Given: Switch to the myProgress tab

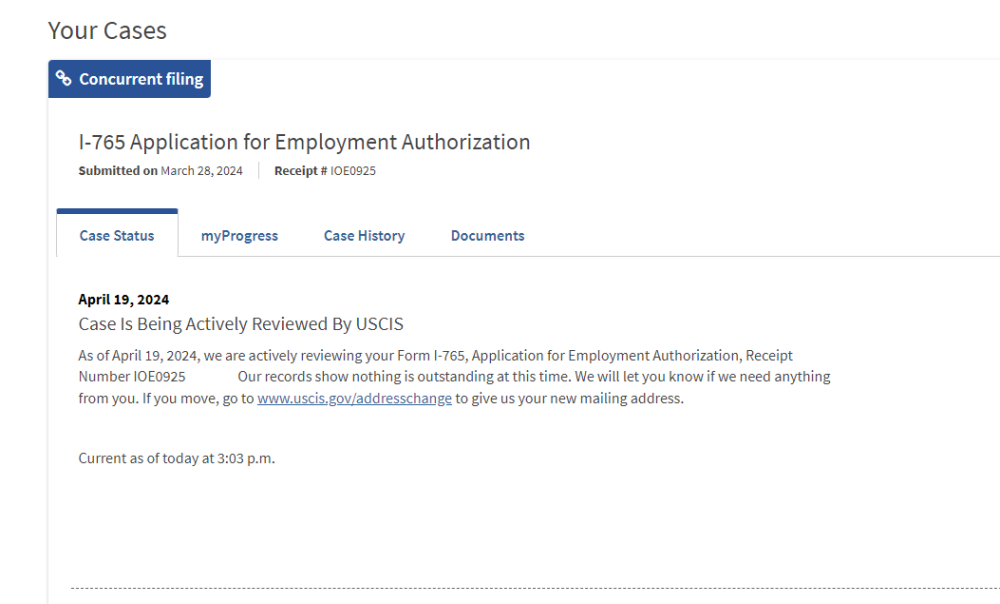Looking at the screenshot, I should (239, 235).
